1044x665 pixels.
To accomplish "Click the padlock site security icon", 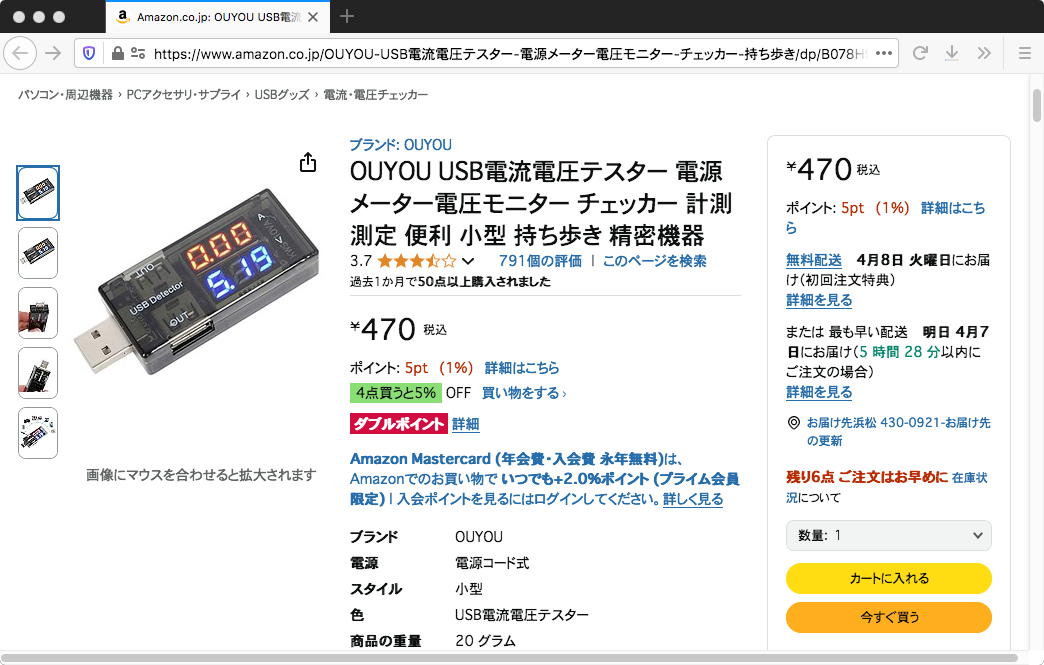I will [x=118, y=53].
